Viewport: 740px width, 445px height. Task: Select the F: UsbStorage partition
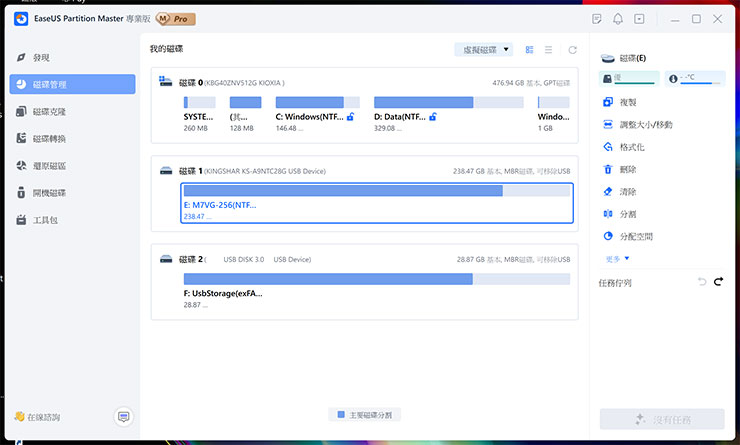[x=377, y=291]
